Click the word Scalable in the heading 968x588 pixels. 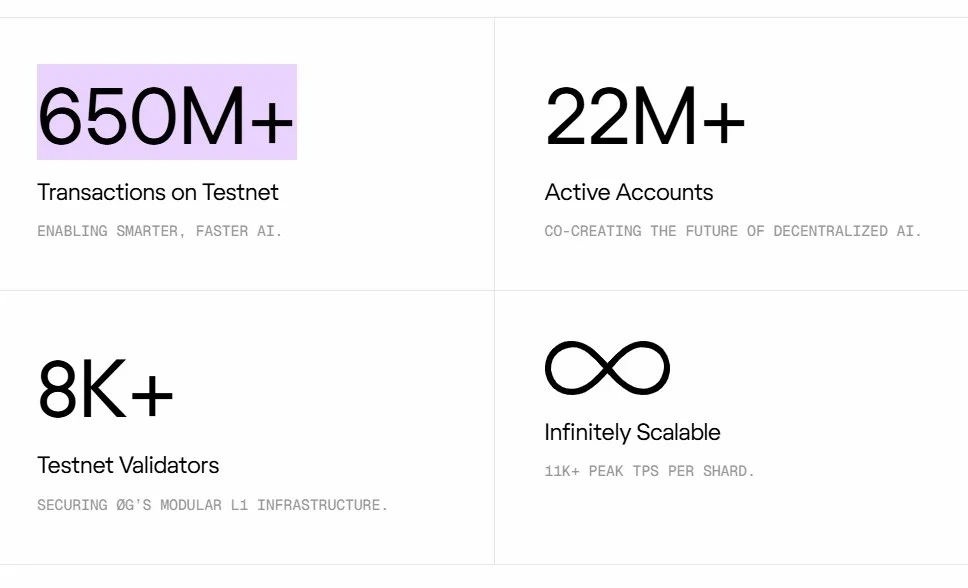click(681, 432)
